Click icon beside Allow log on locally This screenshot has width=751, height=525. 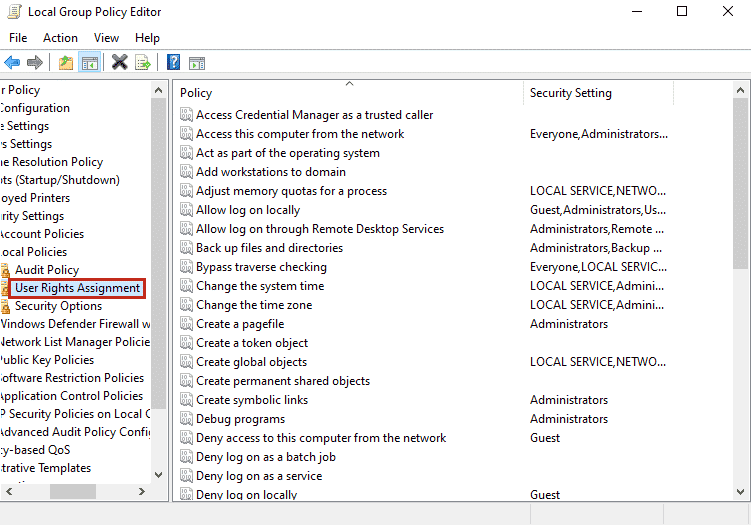click(186, 210)
